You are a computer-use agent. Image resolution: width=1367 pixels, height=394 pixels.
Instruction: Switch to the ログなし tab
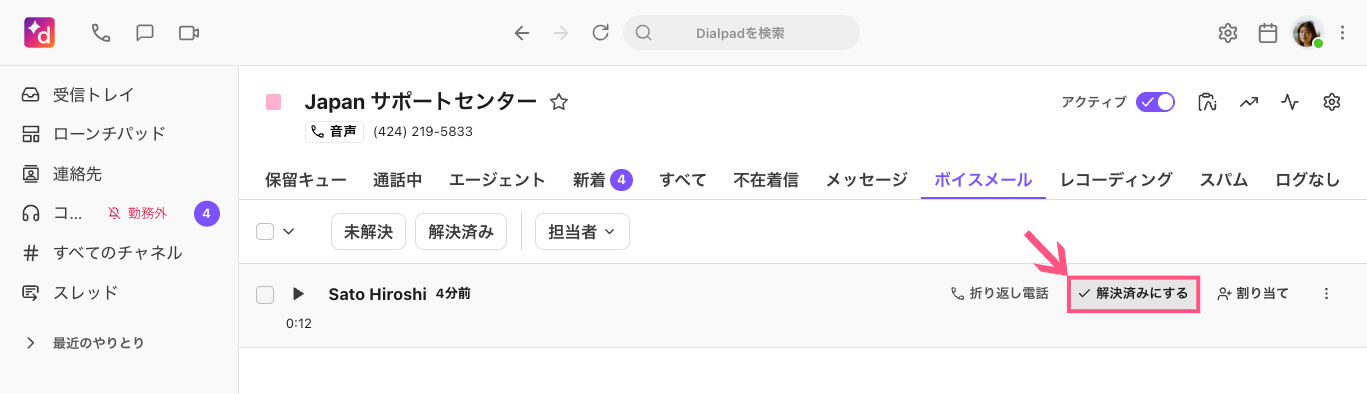[1308, 180]
